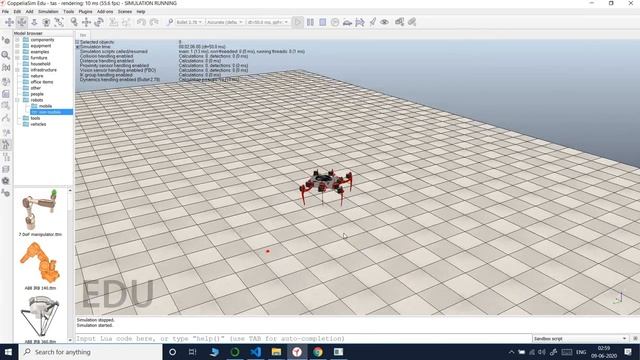This screenshot has width=640, height=360.
Task: Open dynamics settings magnifier icon
Action: 170,22
